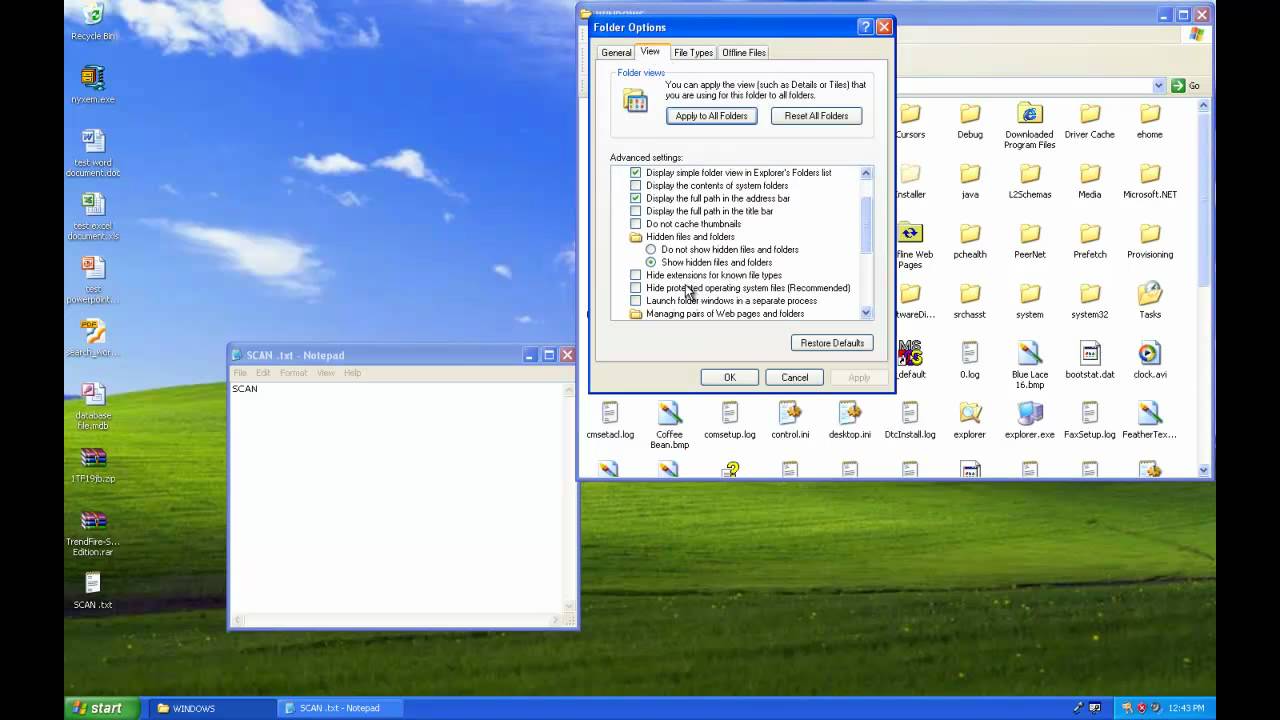Click inside the Notepad text area
1280x720 pixels.
[x=398, y=497]
